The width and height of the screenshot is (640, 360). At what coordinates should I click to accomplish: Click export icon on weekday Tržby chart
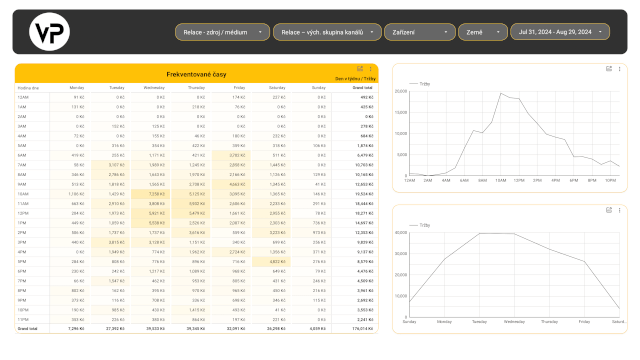(609, 210)
